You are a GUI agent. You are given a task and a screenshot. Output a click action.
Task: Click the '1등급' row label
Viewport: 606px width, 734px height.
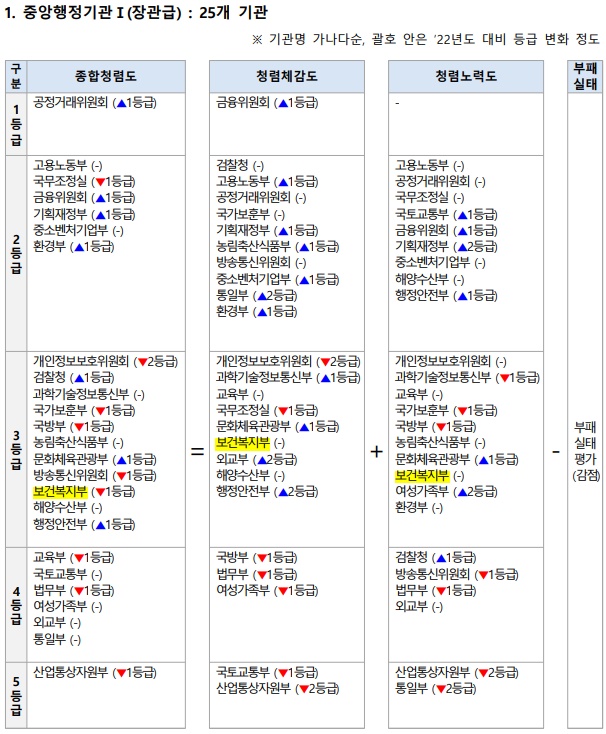coord(16,125)
